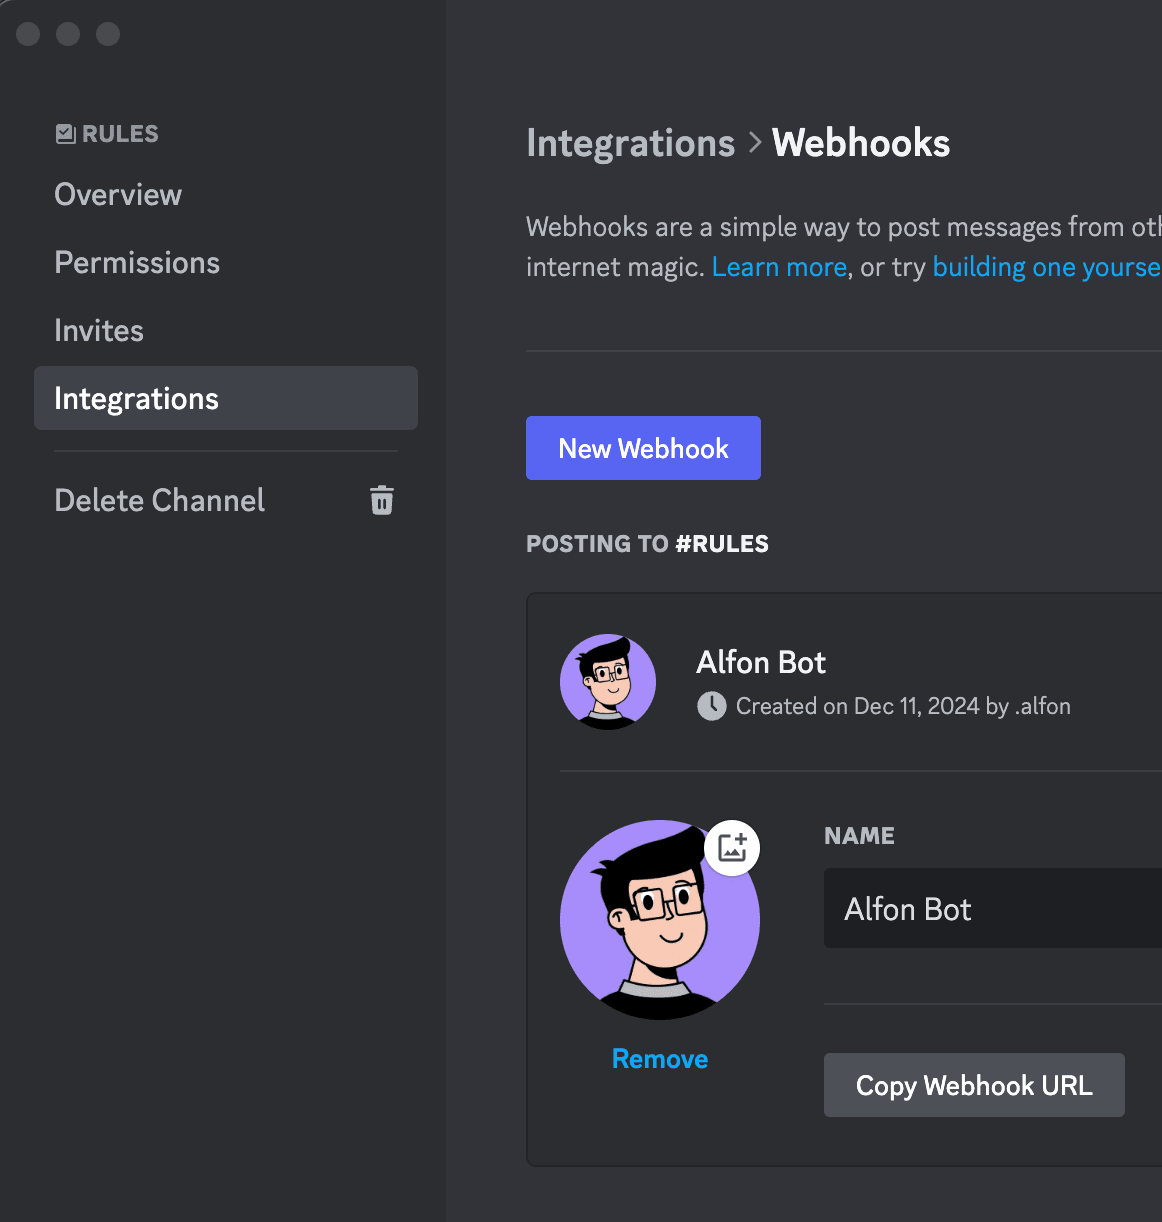
Task: Remove the webhook avatar image
Action: pos(660,1059)
